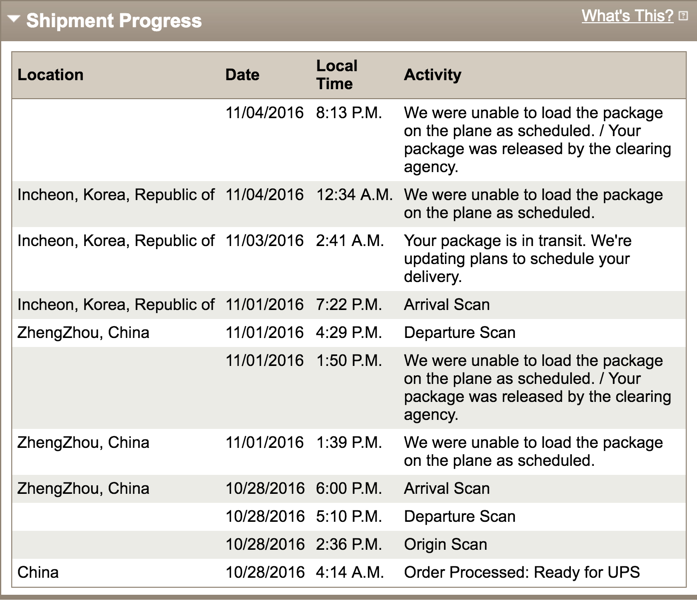Click Departure Scan at 5:10 P.M.

[460, 516]
